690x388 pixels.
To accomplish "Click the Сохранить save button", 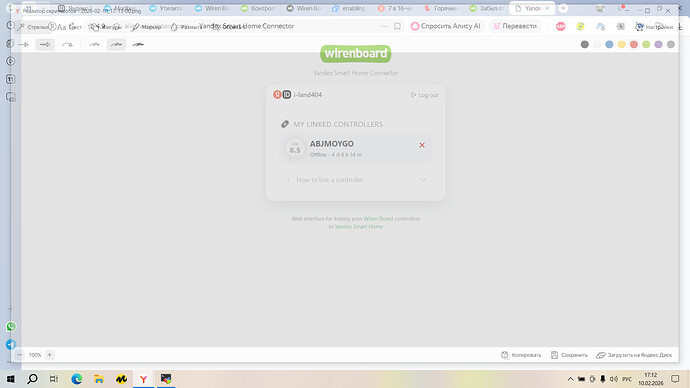I will coord(569,355).
